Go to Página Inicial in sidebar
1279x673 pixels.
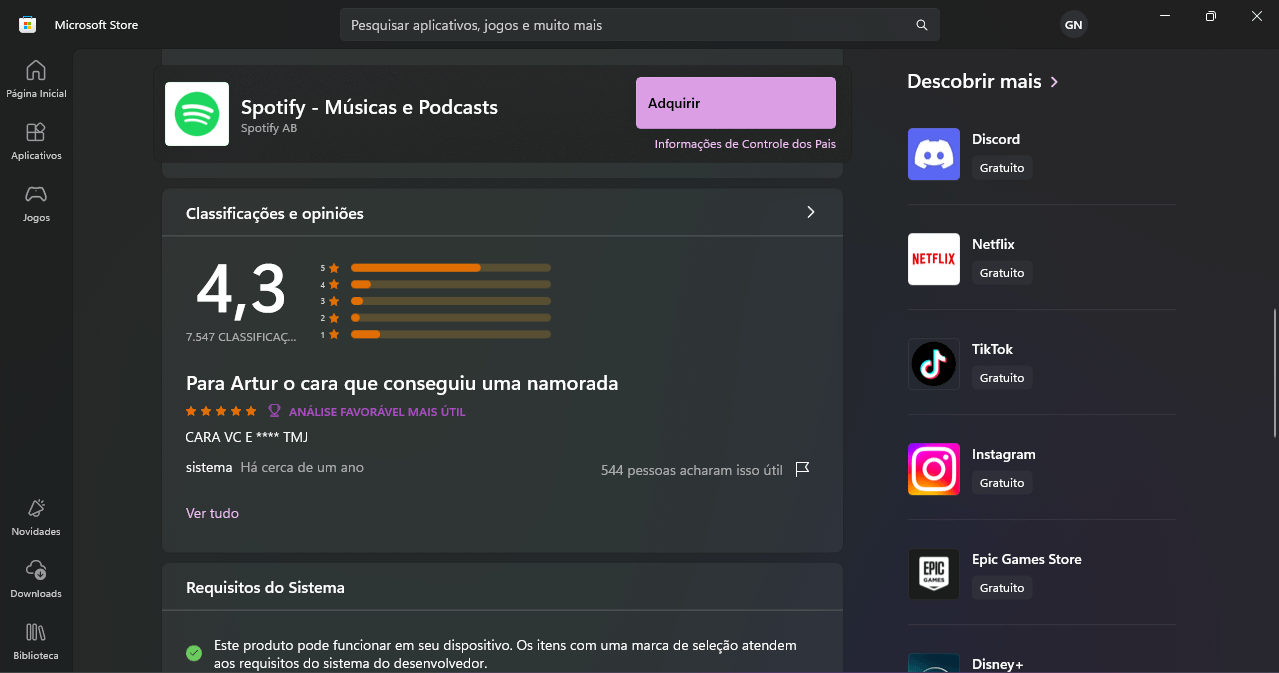pyautogui.click(x=36, y=79)
